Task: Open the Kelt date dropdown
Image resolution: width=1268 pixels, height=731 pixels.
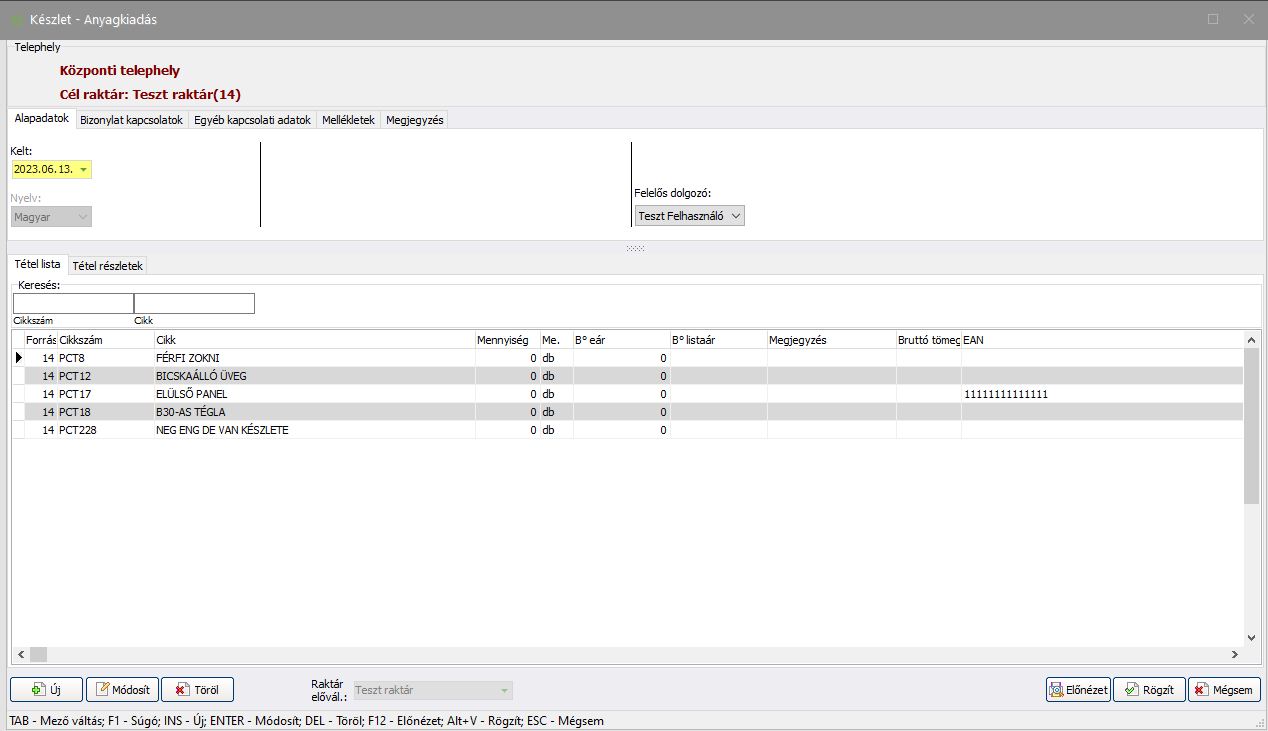Action: pos(84,170)
